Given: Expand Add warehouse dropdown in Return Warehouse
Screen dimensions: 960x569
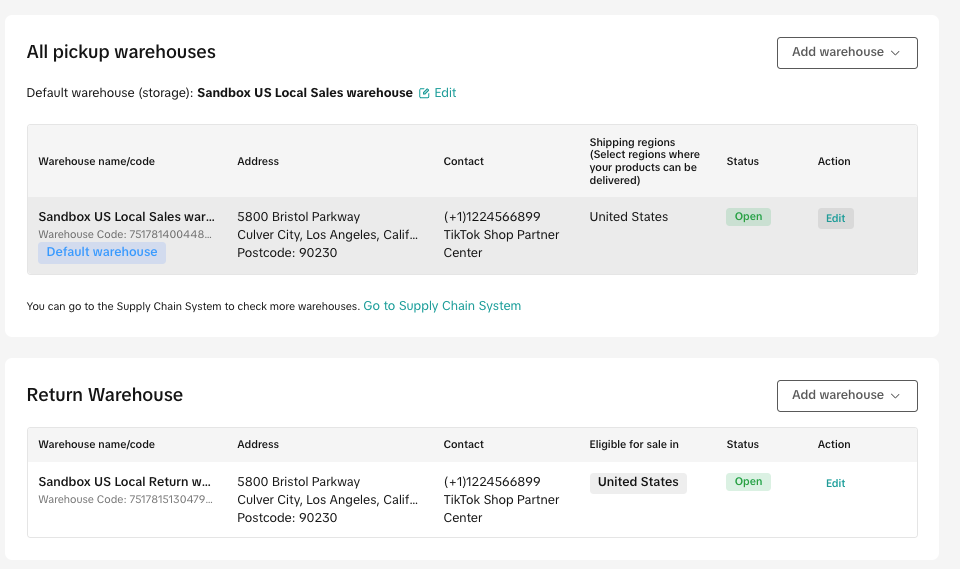Looking at the screenshot, I should coord(847,396).
